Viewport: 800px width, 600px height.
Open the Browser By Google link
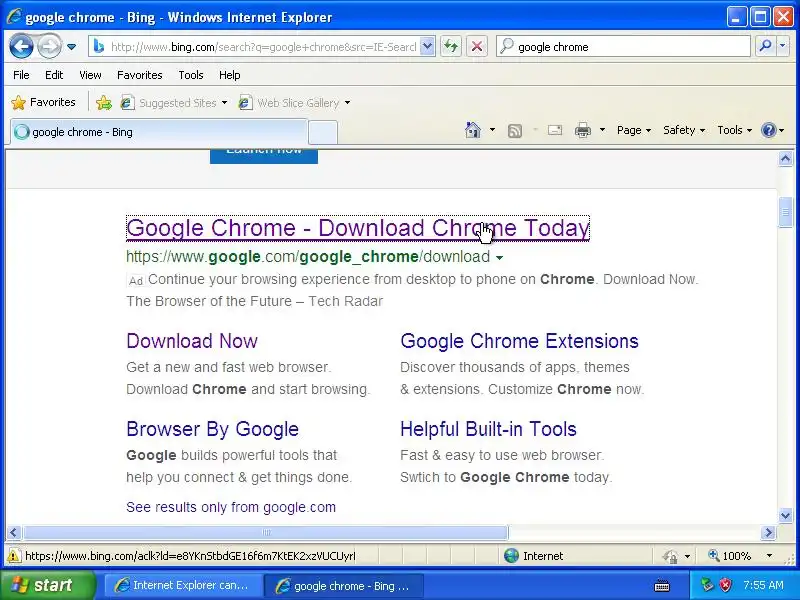point(212,429)
